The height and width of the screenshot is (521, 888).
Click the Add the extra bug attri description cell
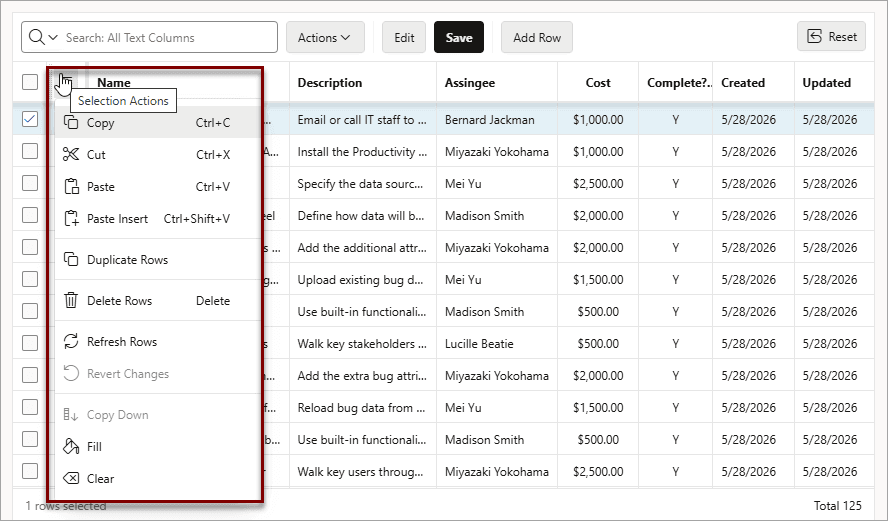(362, 375)
